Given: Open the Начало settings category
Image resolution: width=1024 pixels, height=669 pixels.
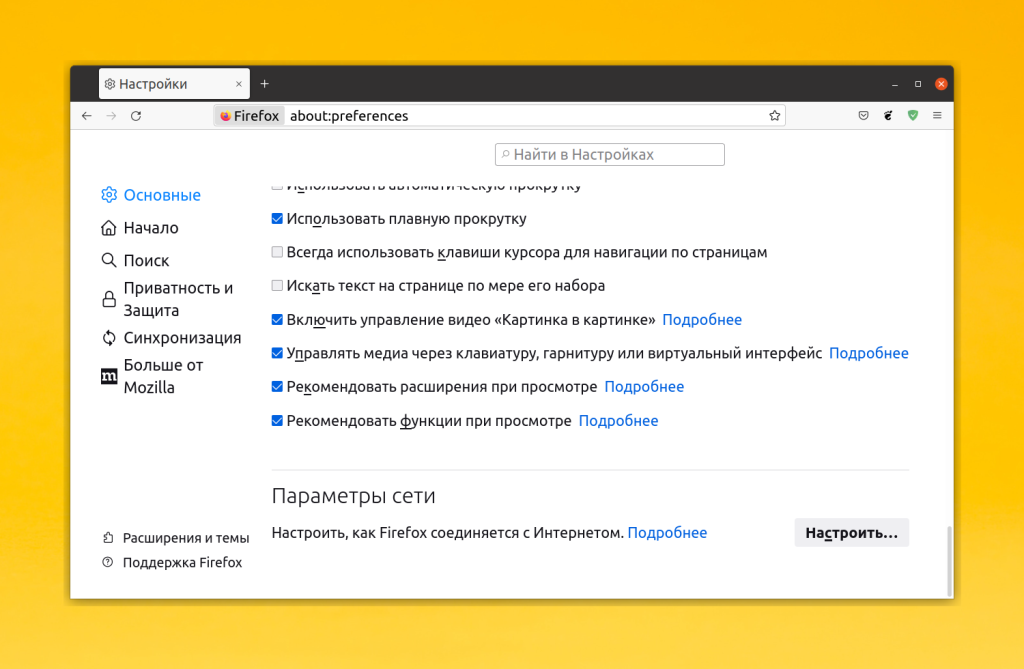Looking at the screenshot, I should [x=140, y=227].
